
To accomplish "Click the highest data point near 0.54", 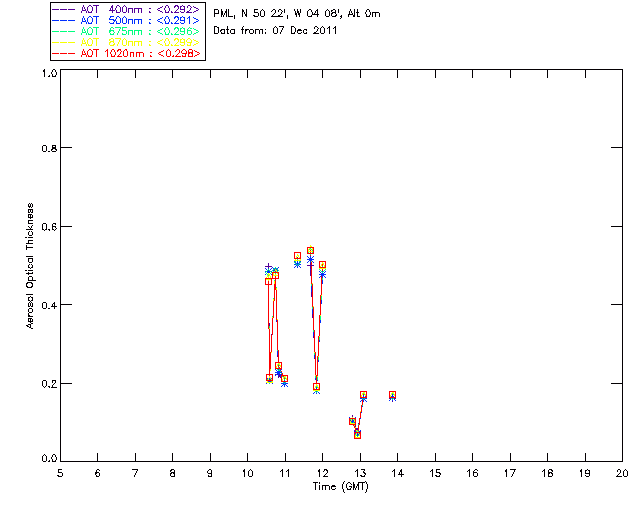I will [x=310, y=250].
